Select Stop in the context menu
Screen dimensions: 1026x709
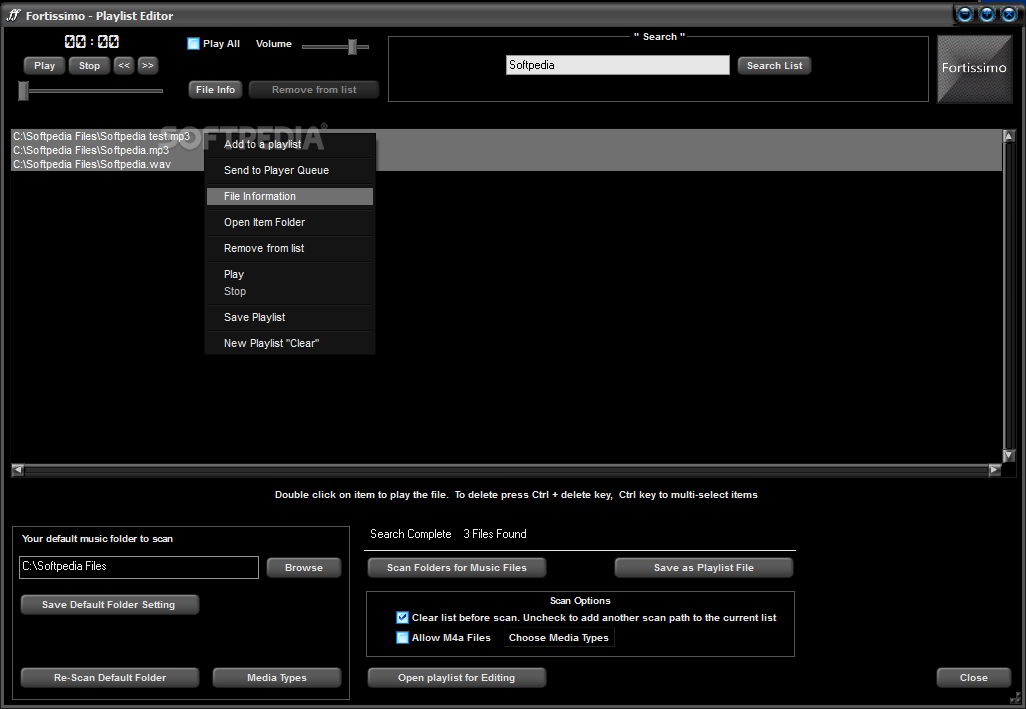(x=290, y=292)
